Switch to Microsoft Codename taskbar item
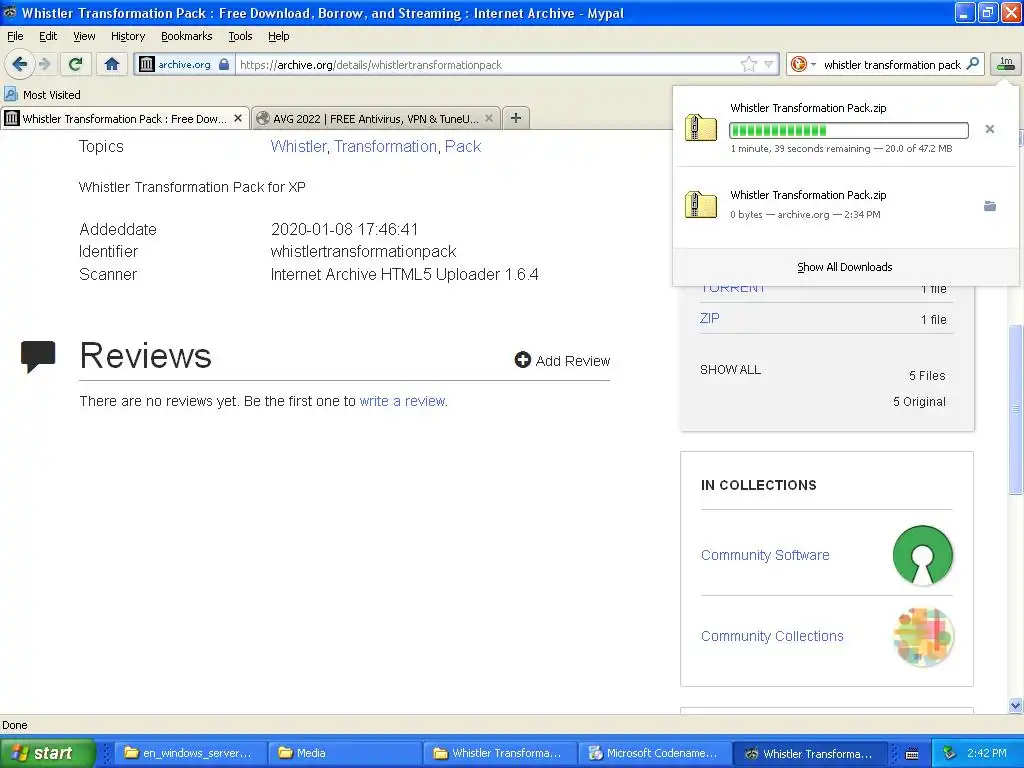Image resolution: width=1024 pixels, height=768 pixels. [654, 753]
